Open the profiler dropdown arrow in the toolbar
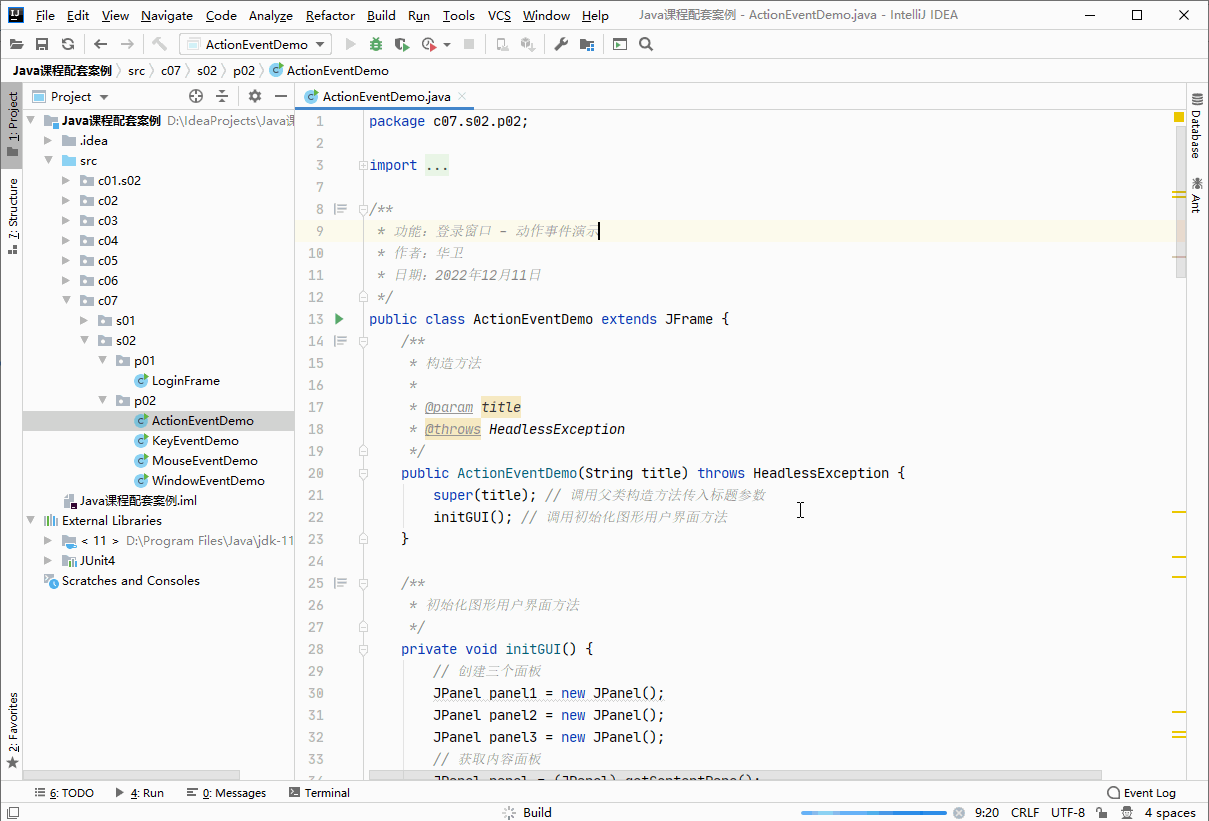1209x821 pixels. [x=447, y=44]
